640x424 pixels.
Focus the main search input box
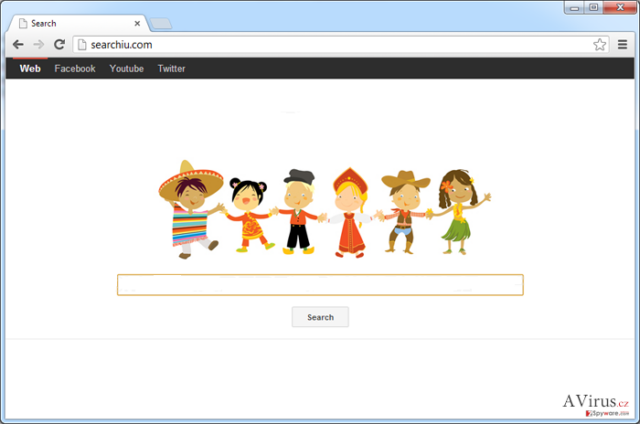click(x=320, y=285)
